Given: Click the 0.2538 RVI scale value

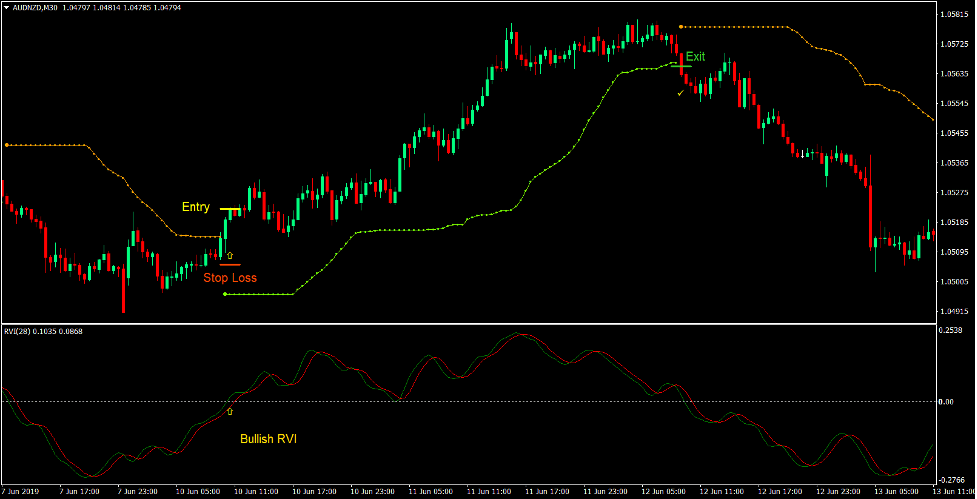Looking at the screenshot, I should point(949,331).
